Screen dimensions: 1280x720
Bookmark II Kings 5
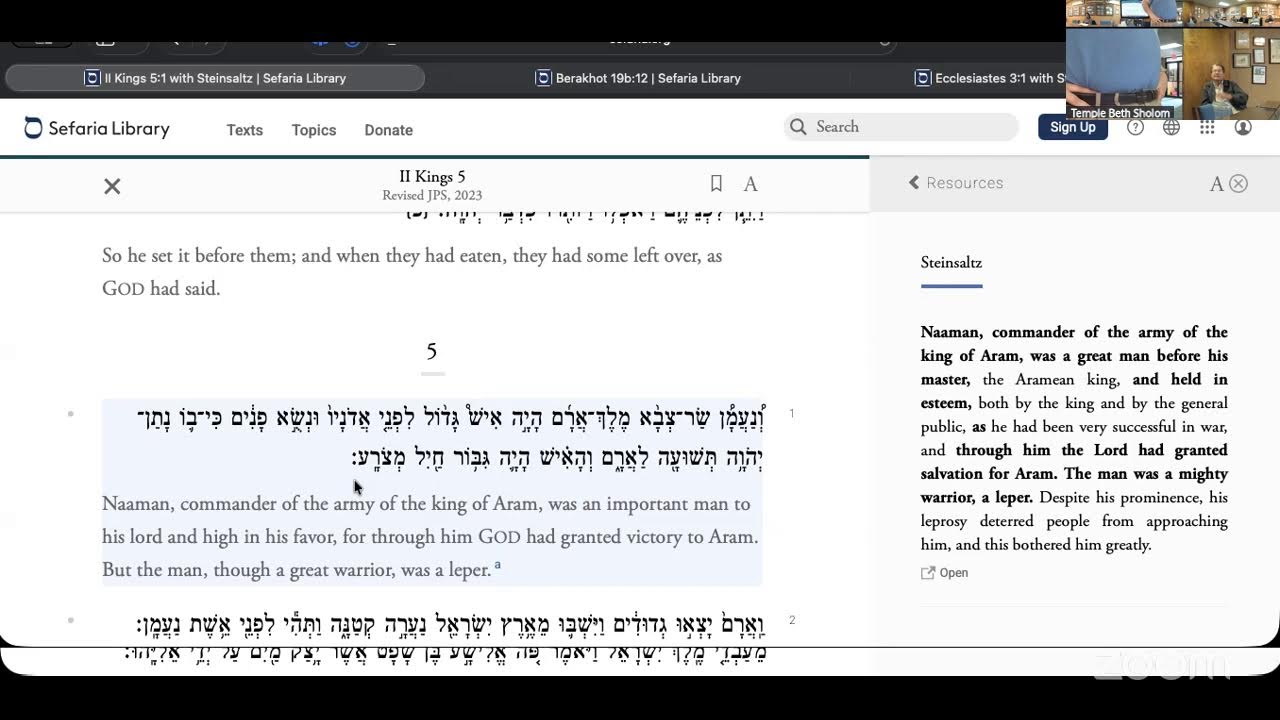716,183
